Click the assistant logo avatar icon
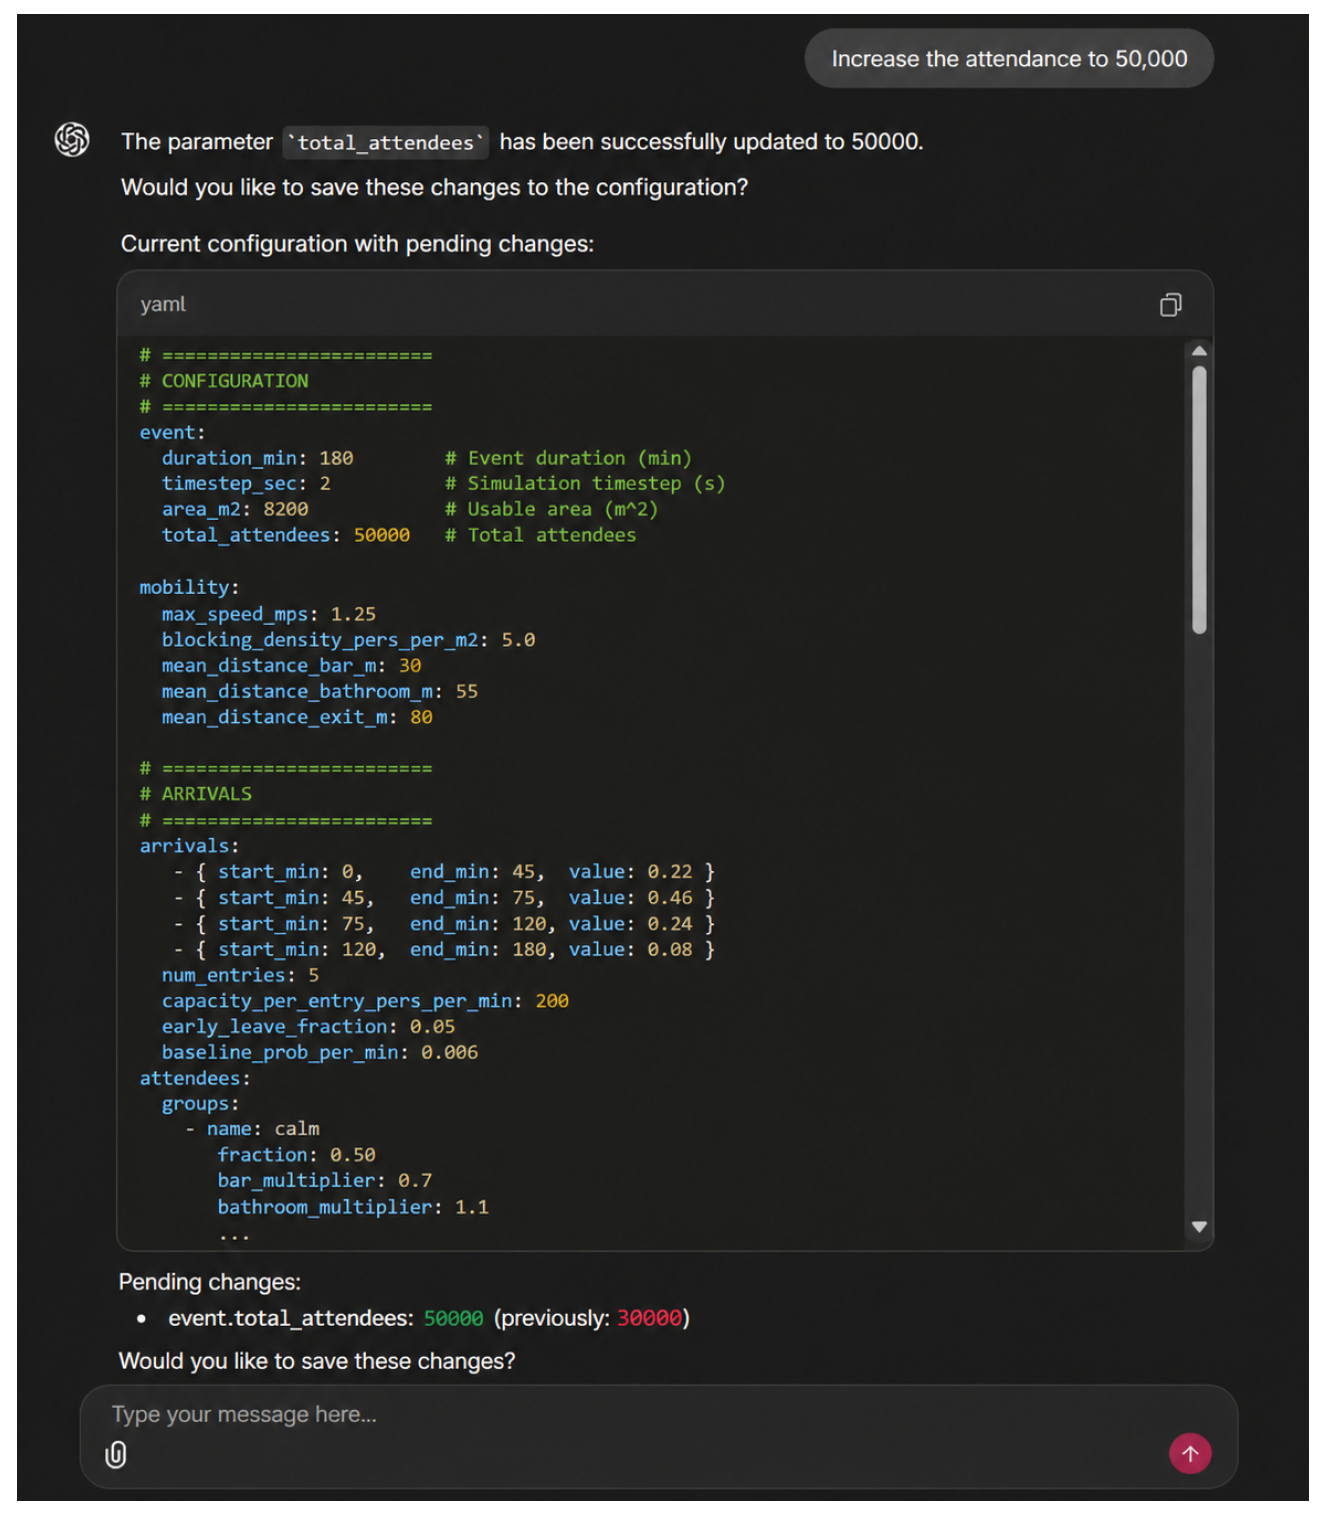1330x1522 pixels. [72, 139]
